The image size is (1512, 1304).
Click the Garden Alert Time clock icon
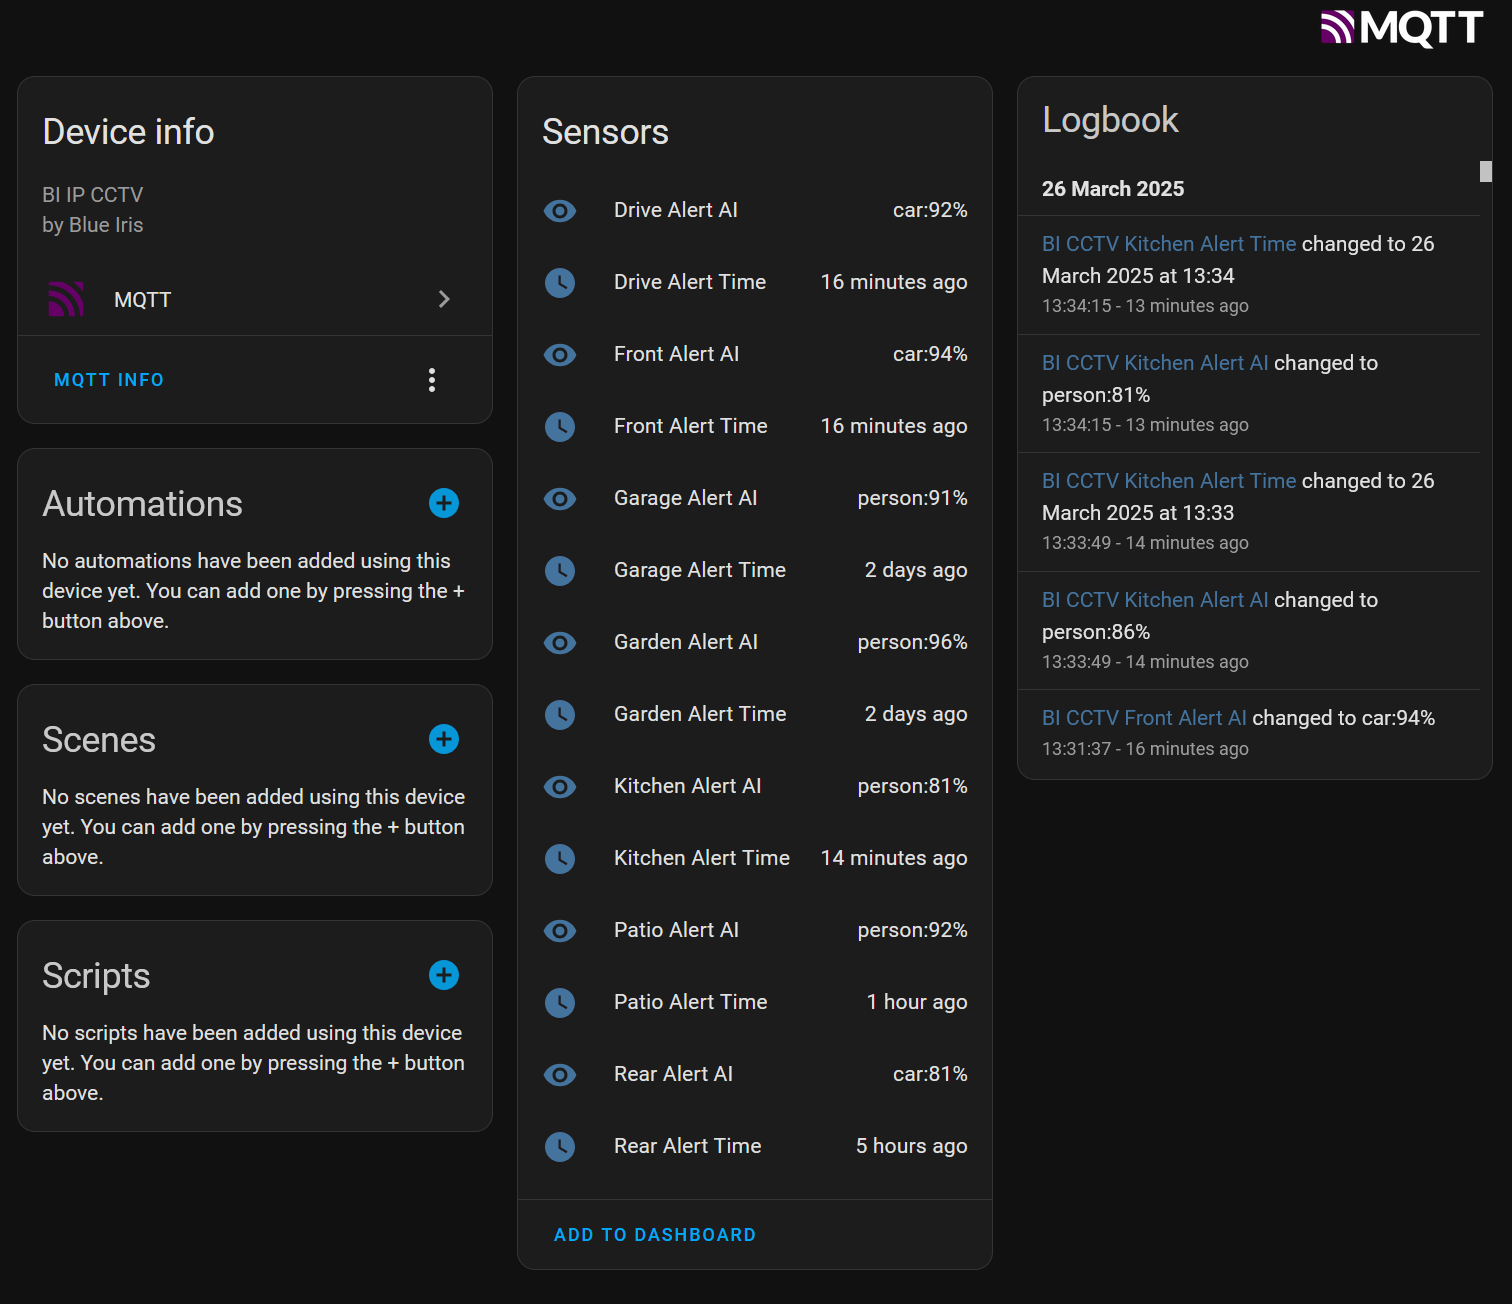(x=560, y=715)
